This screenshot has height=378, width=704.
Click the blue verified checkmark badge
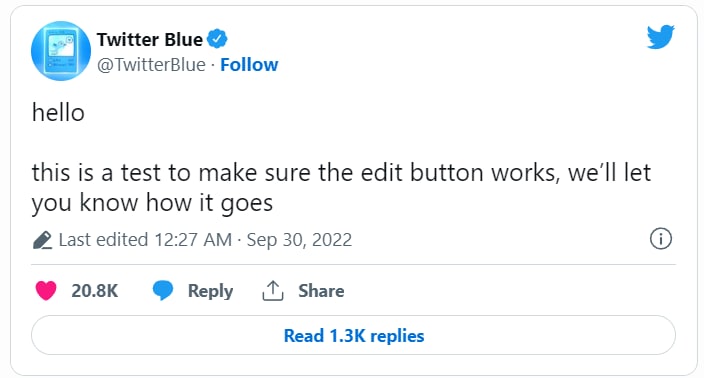[x=217, y=39]
